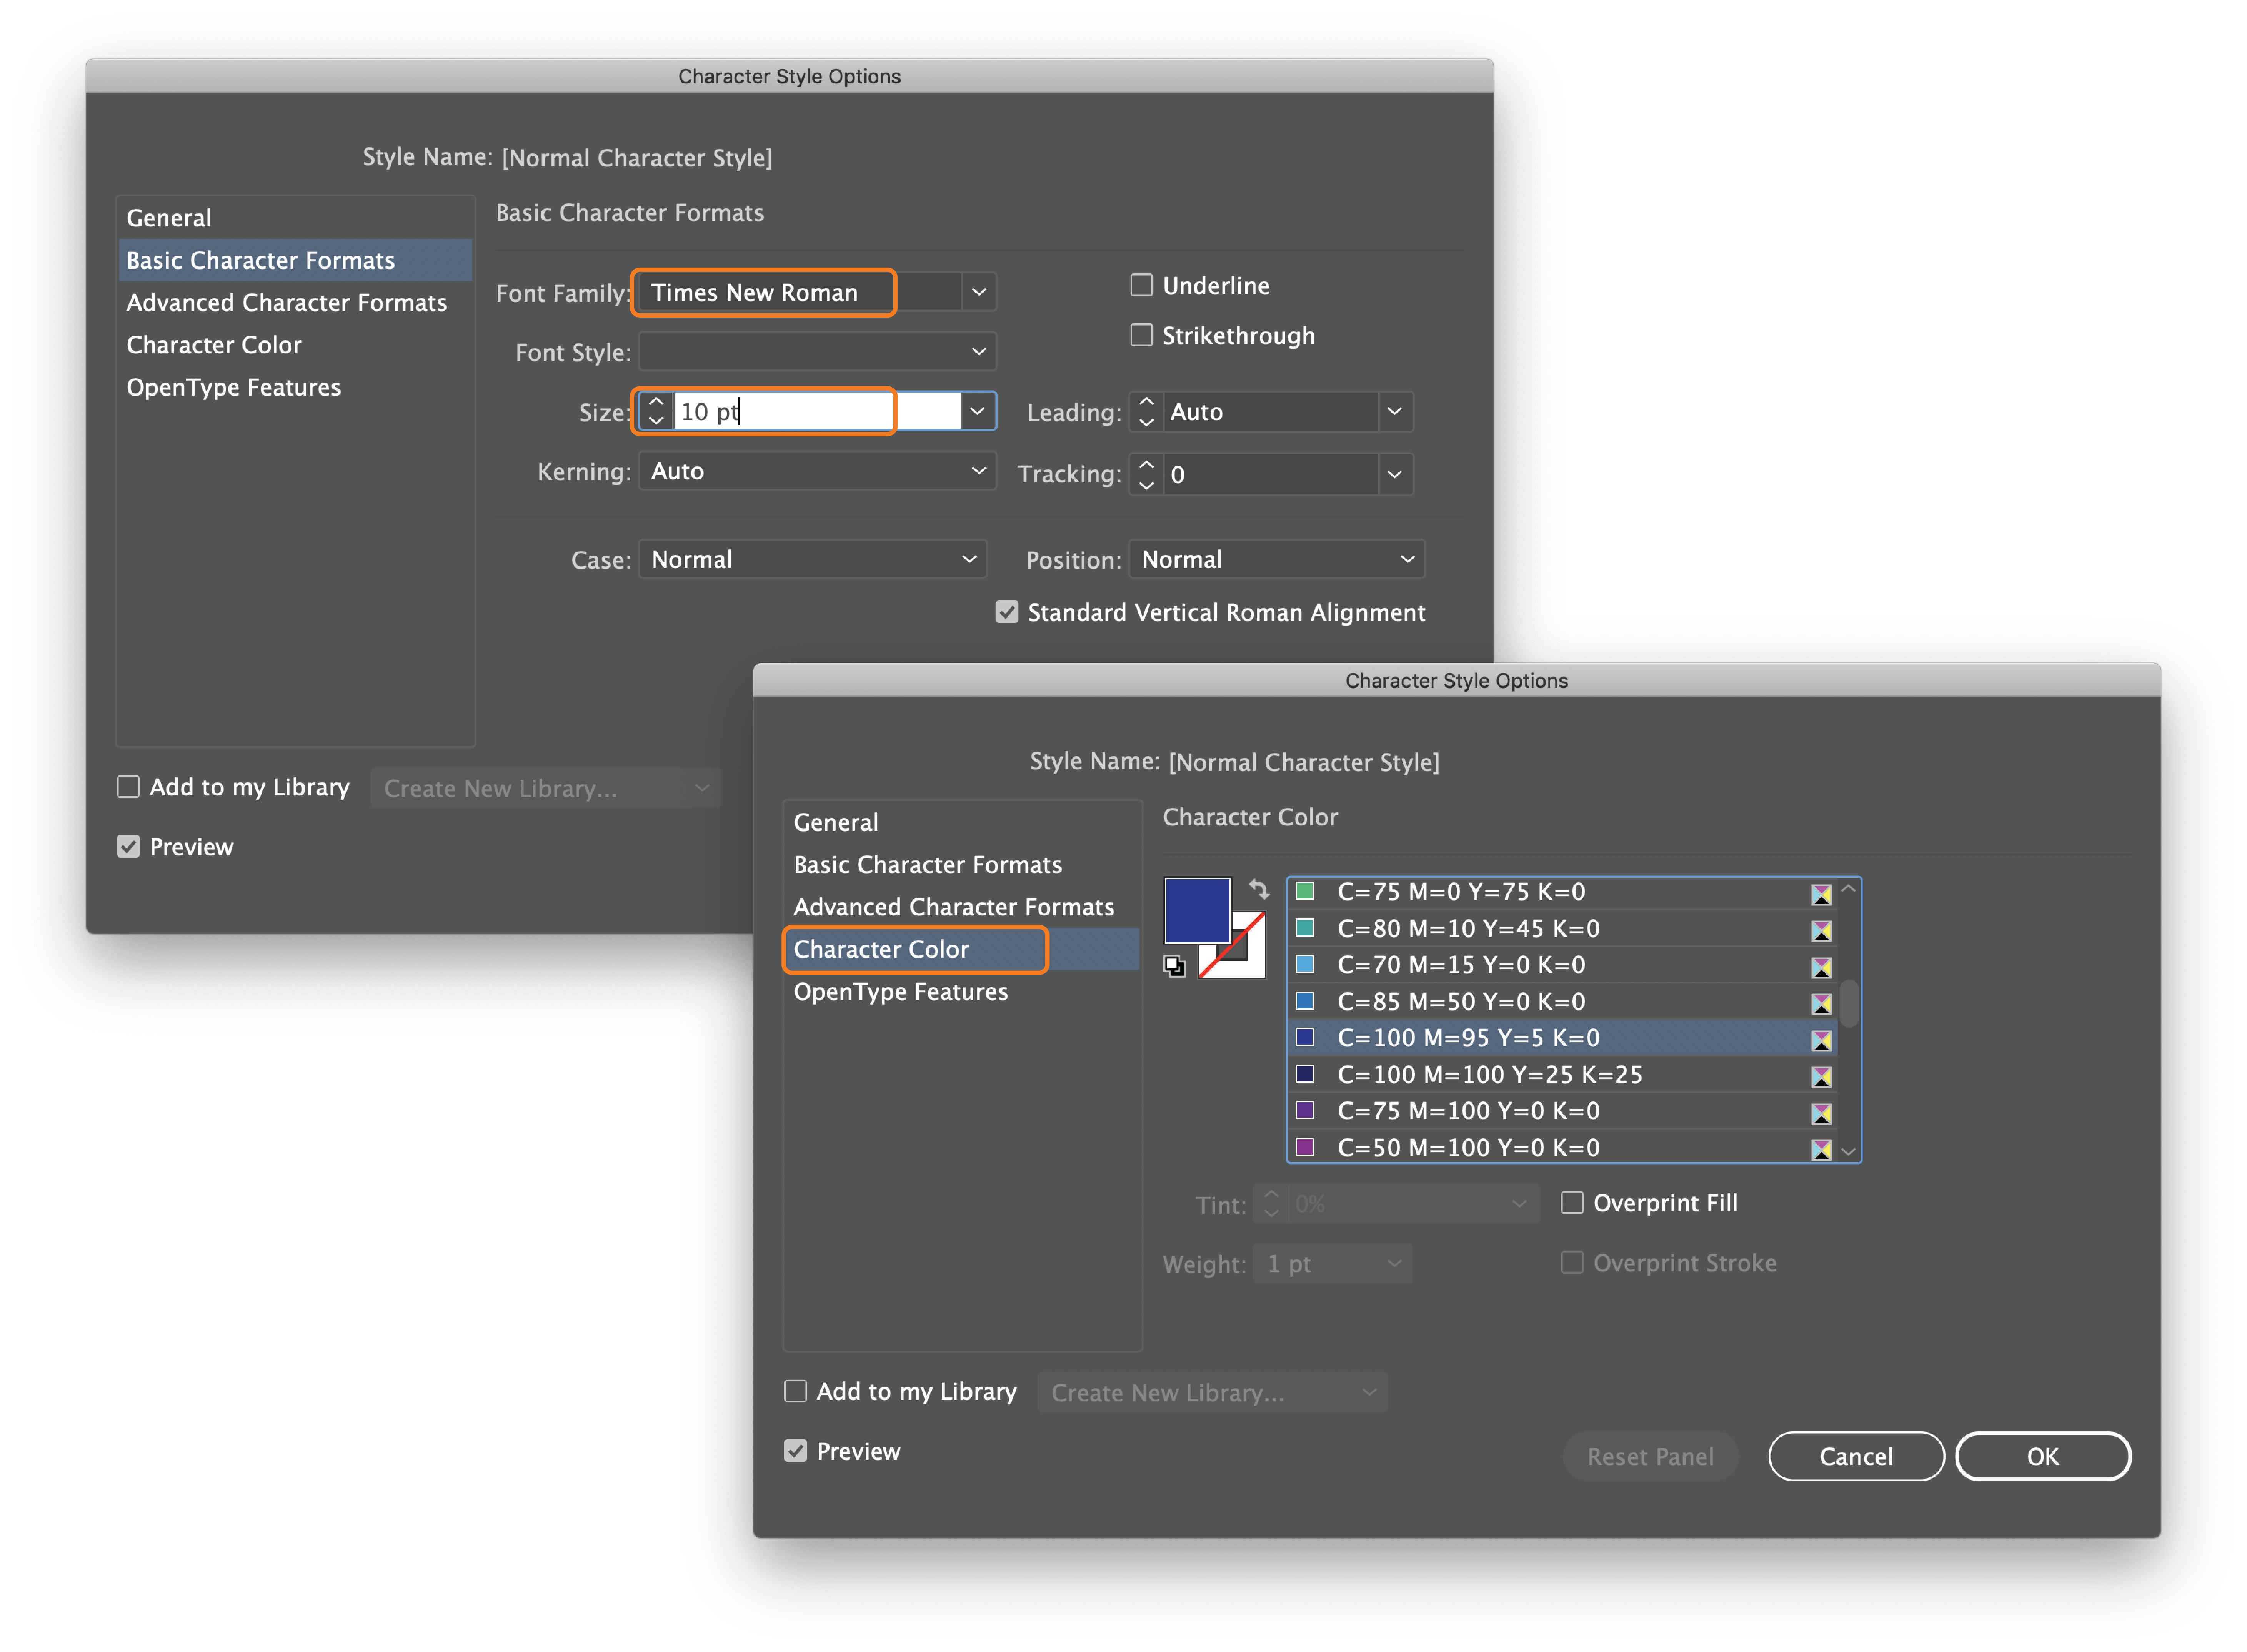
Task: Select swatch row C=50 M=100 Y=0 K=0
Action: point(1563,1147)
